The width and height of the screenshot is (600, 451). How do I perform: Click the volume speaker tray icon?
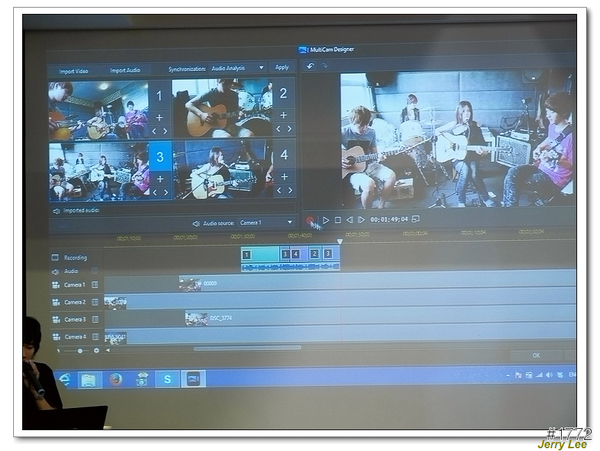549,375
